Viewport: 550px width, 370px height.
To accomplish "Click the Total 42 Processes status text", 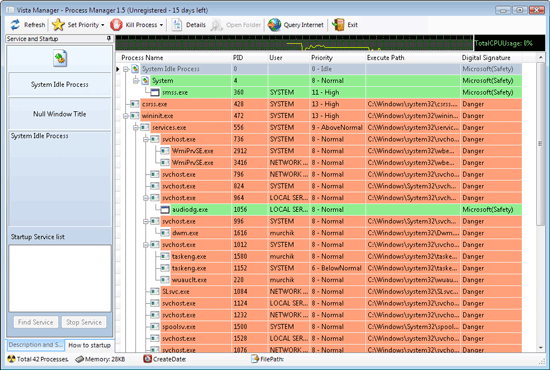I will (43, 359).
